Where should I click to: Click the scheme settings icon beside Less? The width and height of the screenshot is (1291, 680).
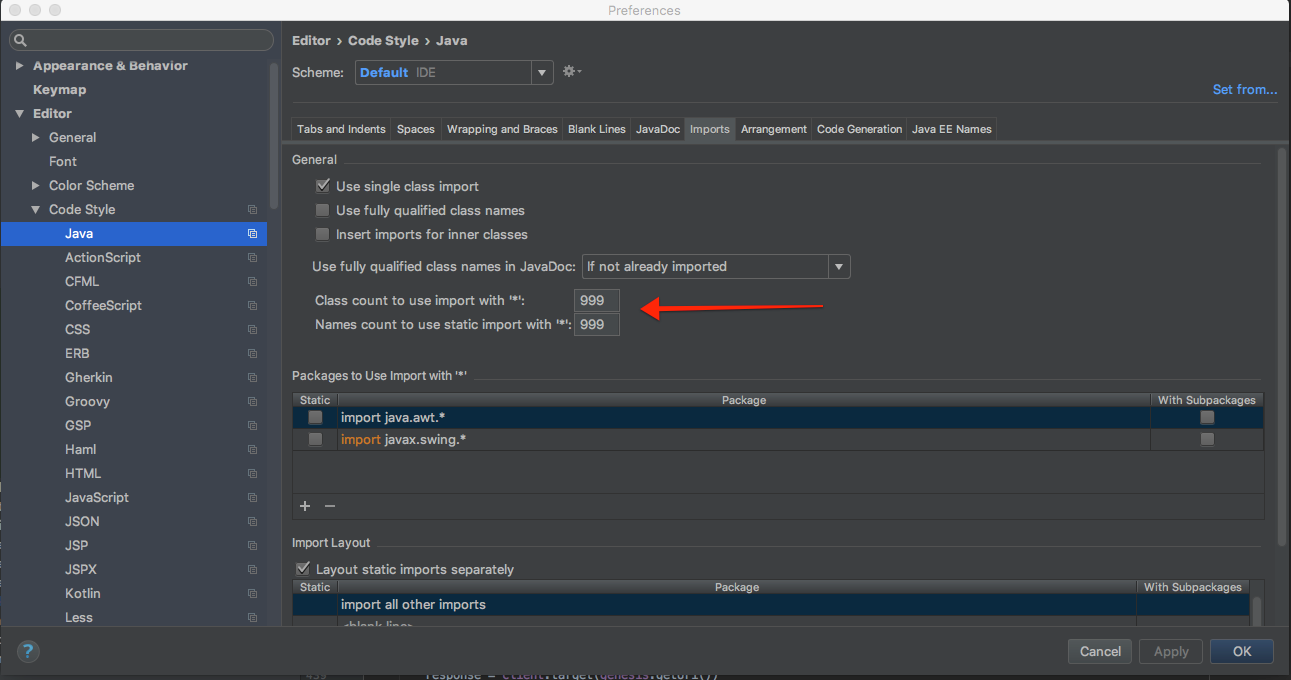[x=252, y=618]
